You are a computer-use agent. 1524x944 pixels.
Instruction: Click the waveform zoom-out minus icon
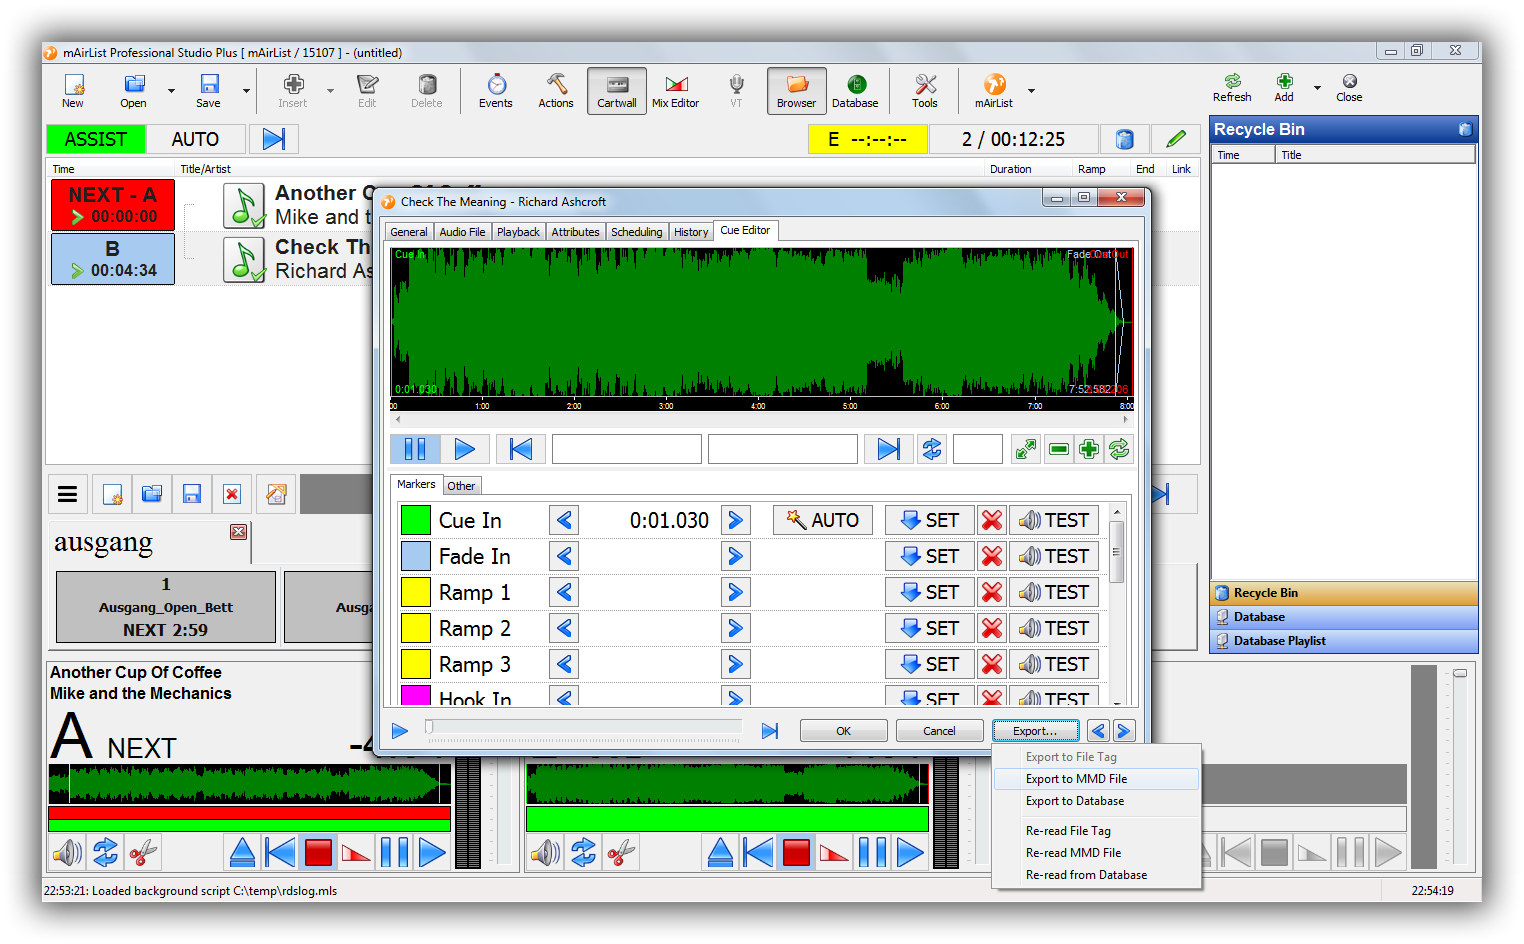click(1059, 449)
